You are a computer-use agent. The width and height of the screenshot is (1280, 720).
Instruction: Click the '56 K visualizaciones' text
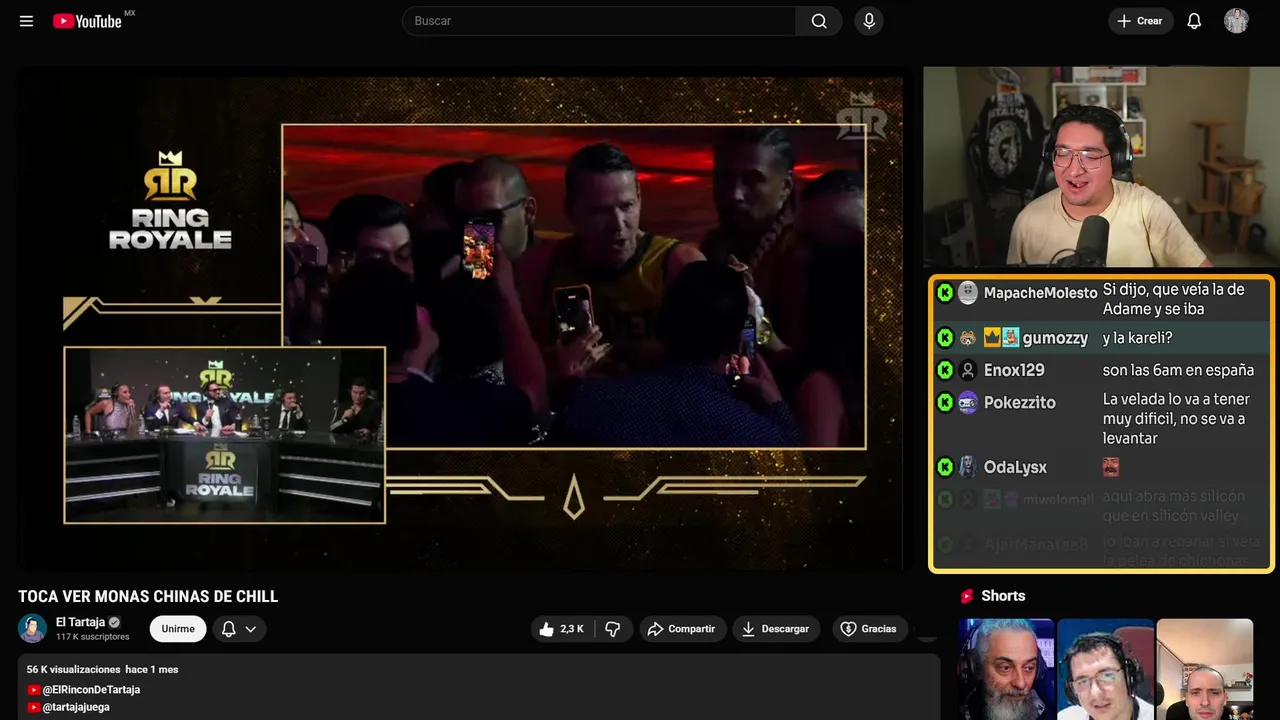(73, 669)
